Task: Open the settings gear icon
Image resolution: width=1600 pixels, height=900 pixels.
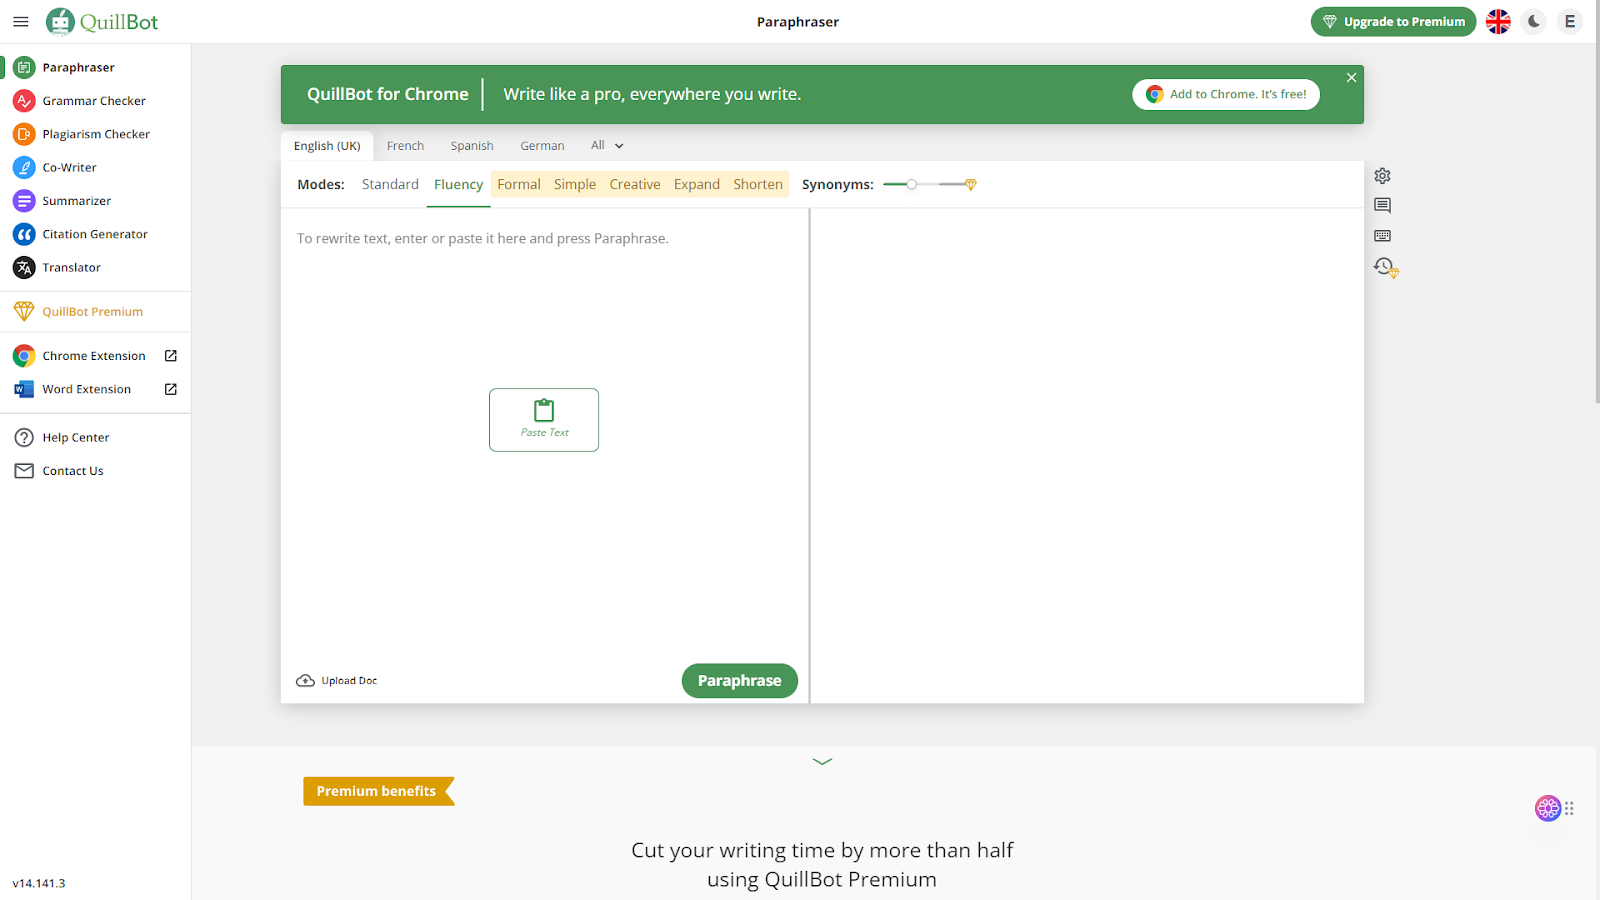Action: click(1382, 176)
